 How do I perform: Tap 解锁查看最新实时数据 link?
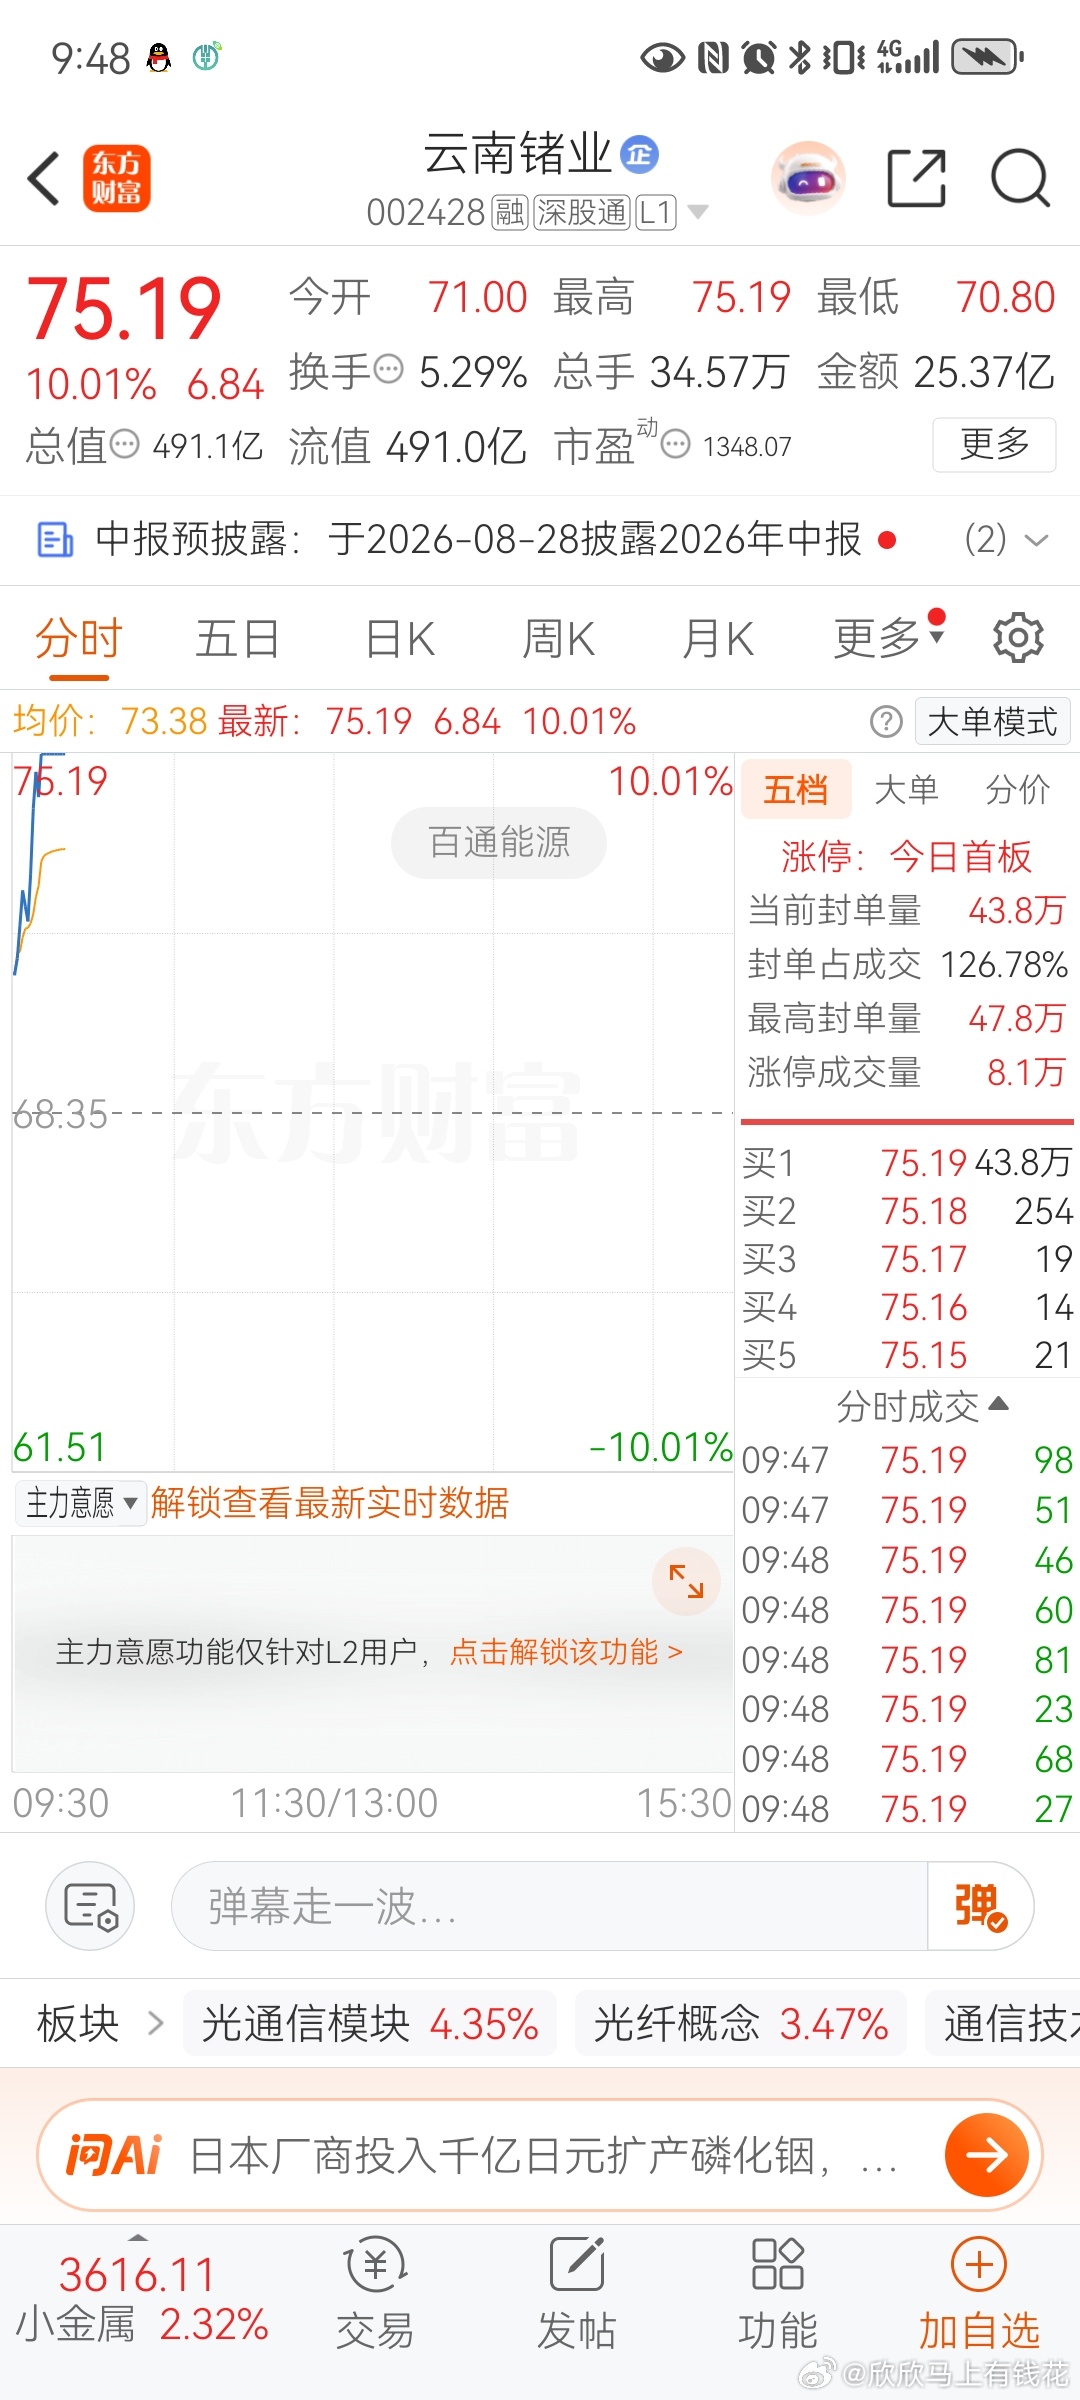pos(330,1503)
